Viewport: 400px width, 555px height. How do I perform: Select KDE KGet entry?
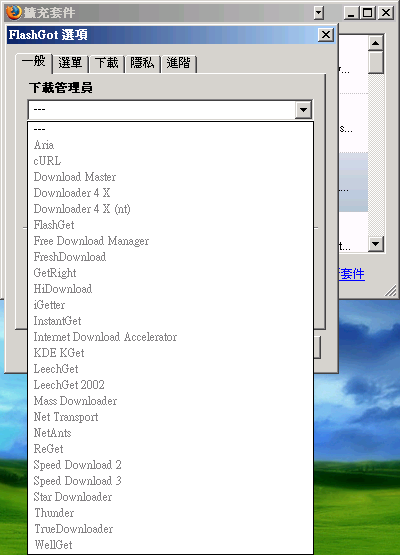pyautogui.click(x=170, y=353)
